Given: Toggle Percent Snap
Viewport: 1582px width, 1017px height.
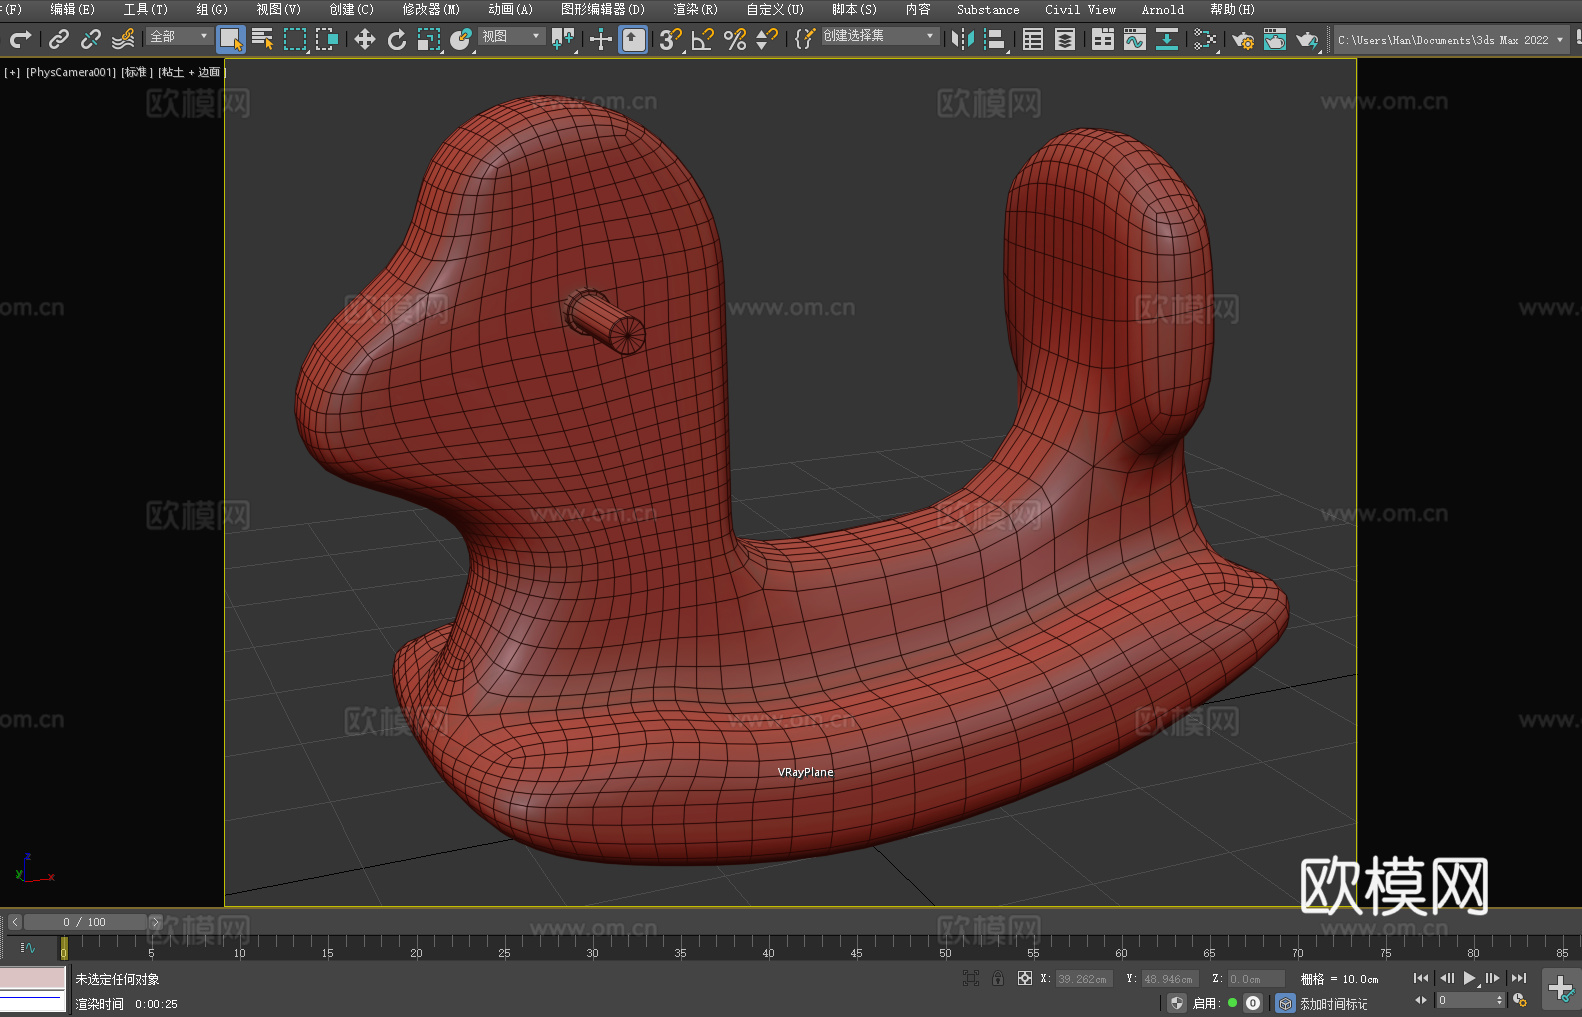Looking at the screenshot, I should [x=735, y=39].
